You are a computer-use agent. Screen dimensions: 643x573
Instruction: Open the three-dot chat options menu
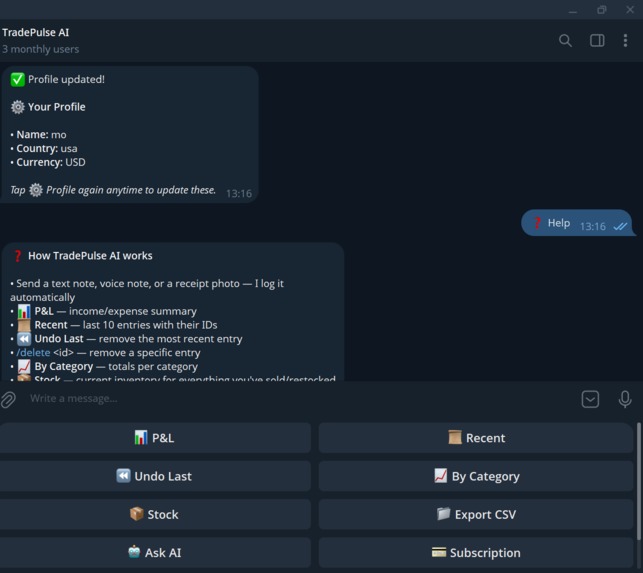[625, 40]
